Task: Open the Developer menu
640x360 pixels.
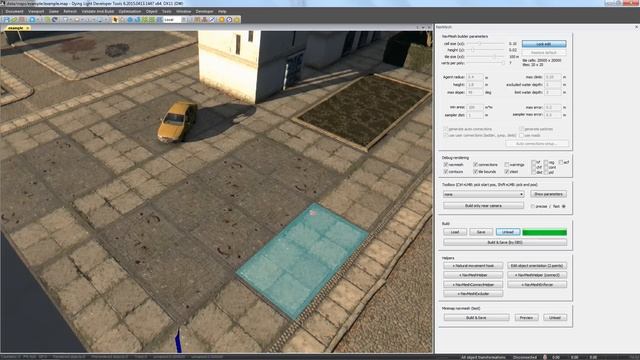Action: click(x=204, y=11)
